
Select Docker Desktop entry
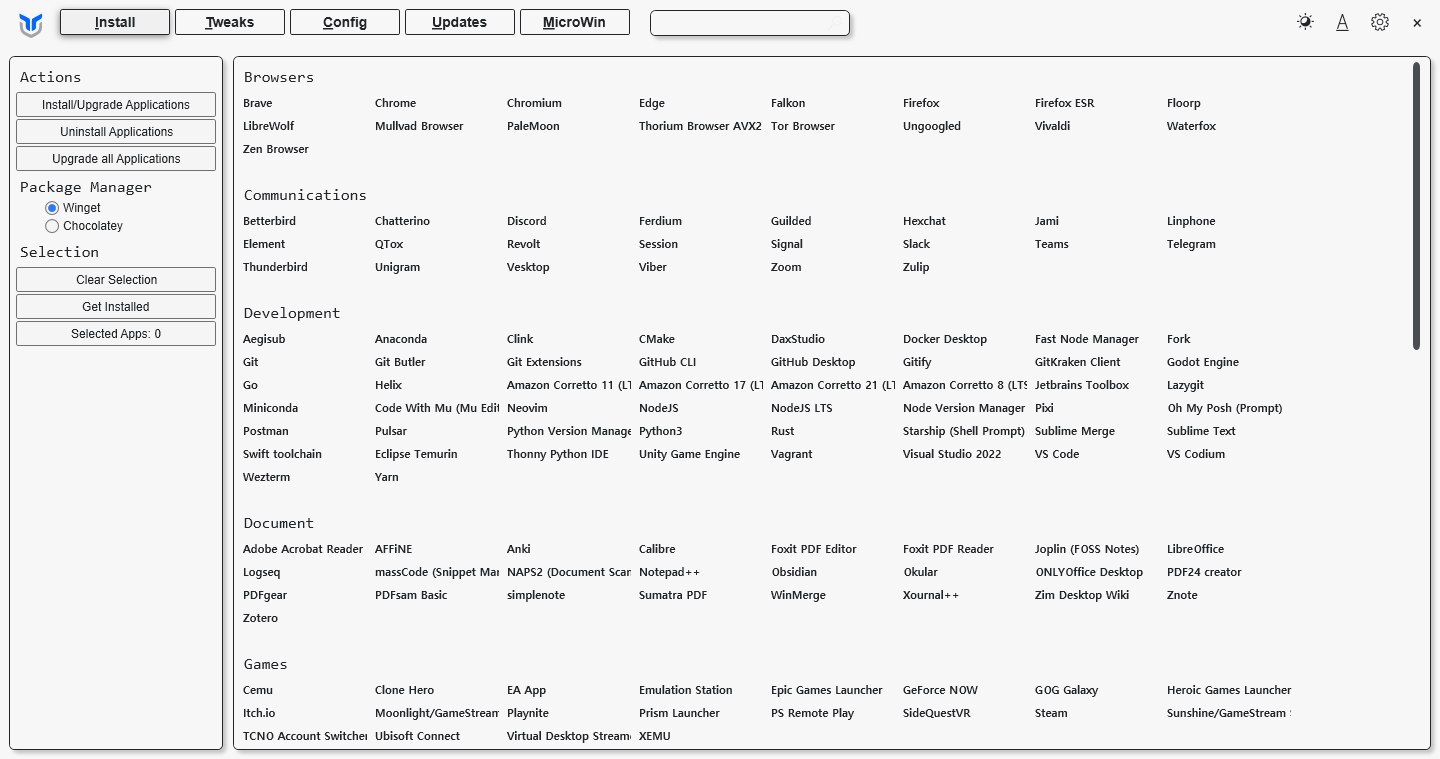point(945,339)
